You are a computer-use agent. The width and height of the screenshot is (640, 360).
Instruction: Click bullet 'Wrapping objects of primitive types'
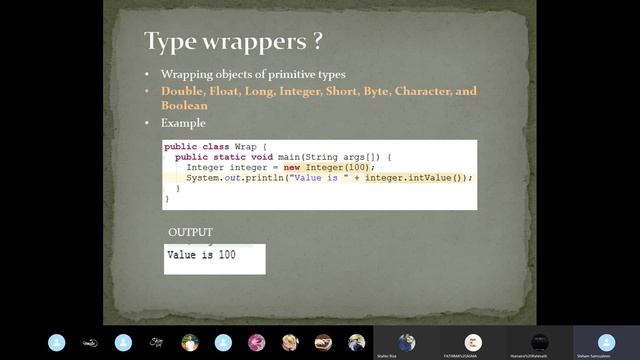coord(253,74)
